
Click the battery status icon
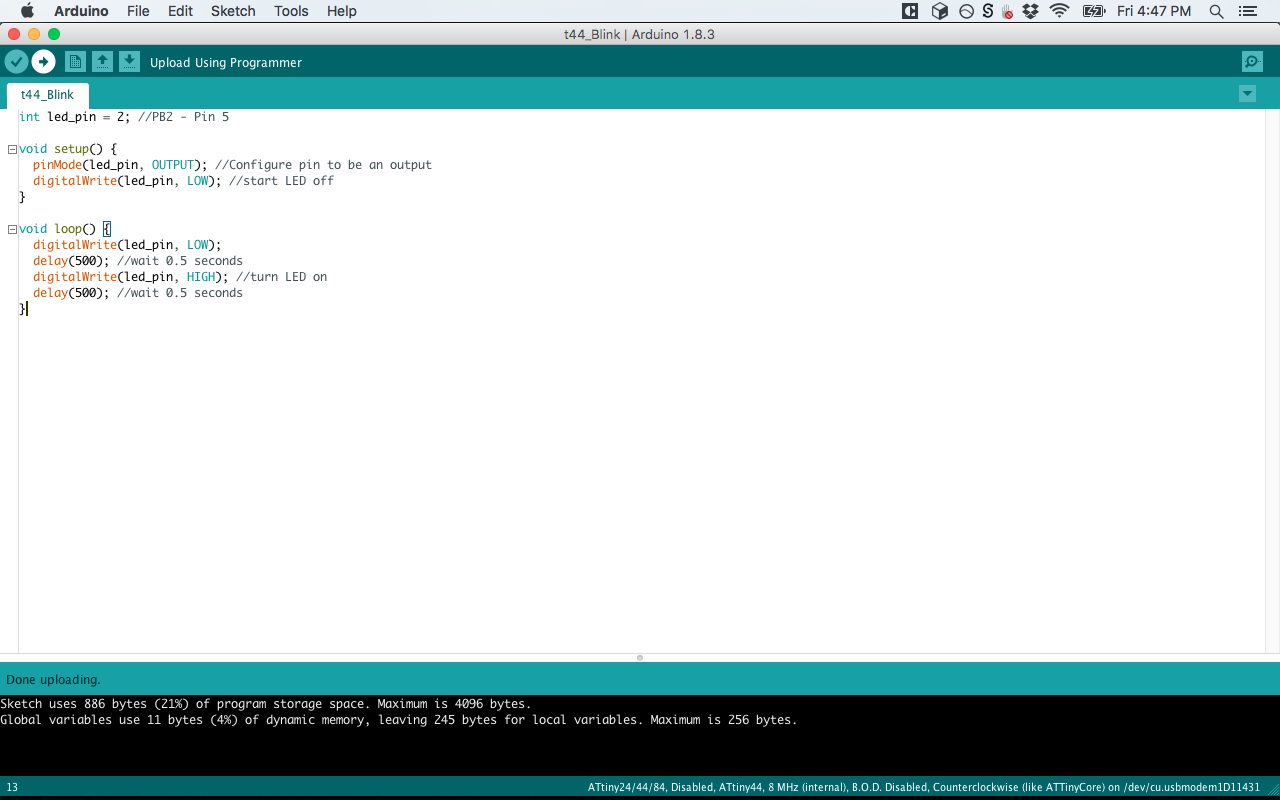point(1094,11)
